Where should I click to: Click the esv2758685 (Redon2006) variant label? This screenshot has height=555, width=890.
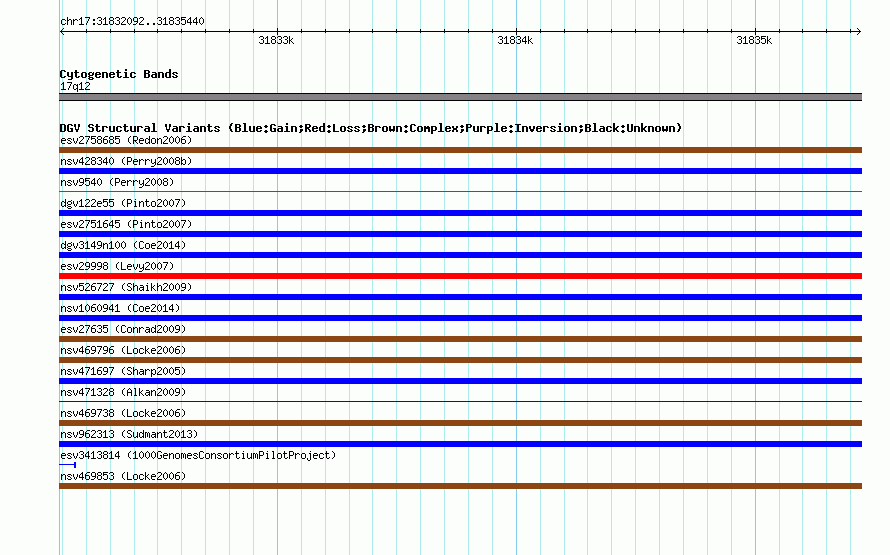pyautogui.click(x=126, y=140)
